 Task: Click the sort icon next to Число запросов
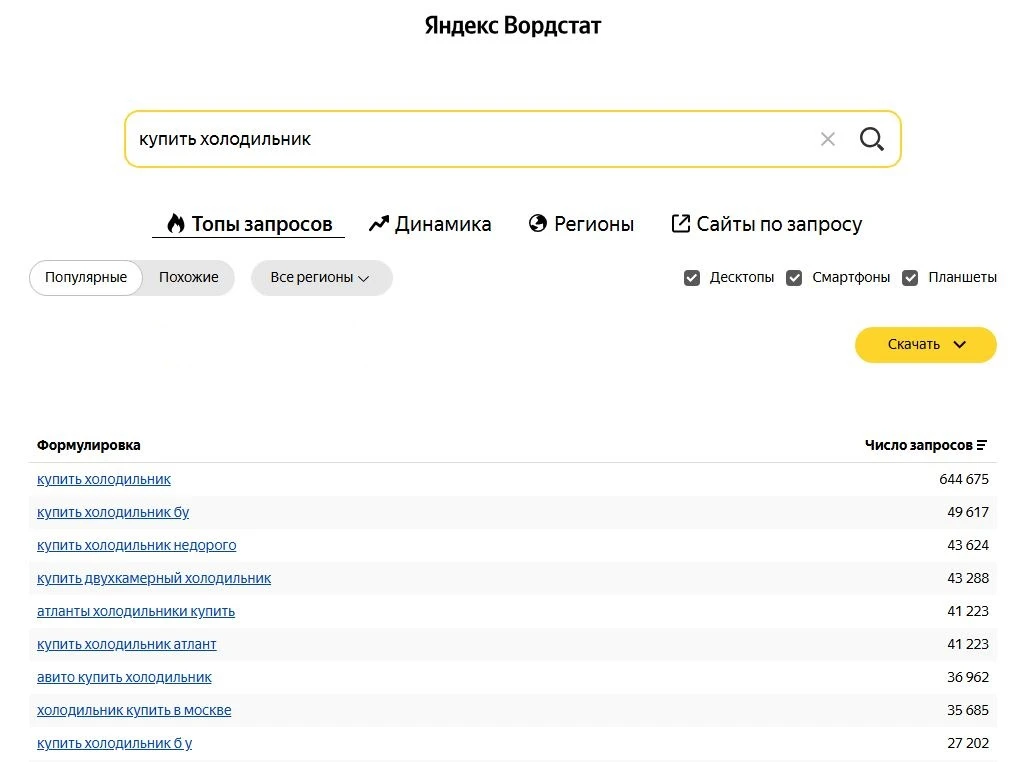[x=982, y=445]
